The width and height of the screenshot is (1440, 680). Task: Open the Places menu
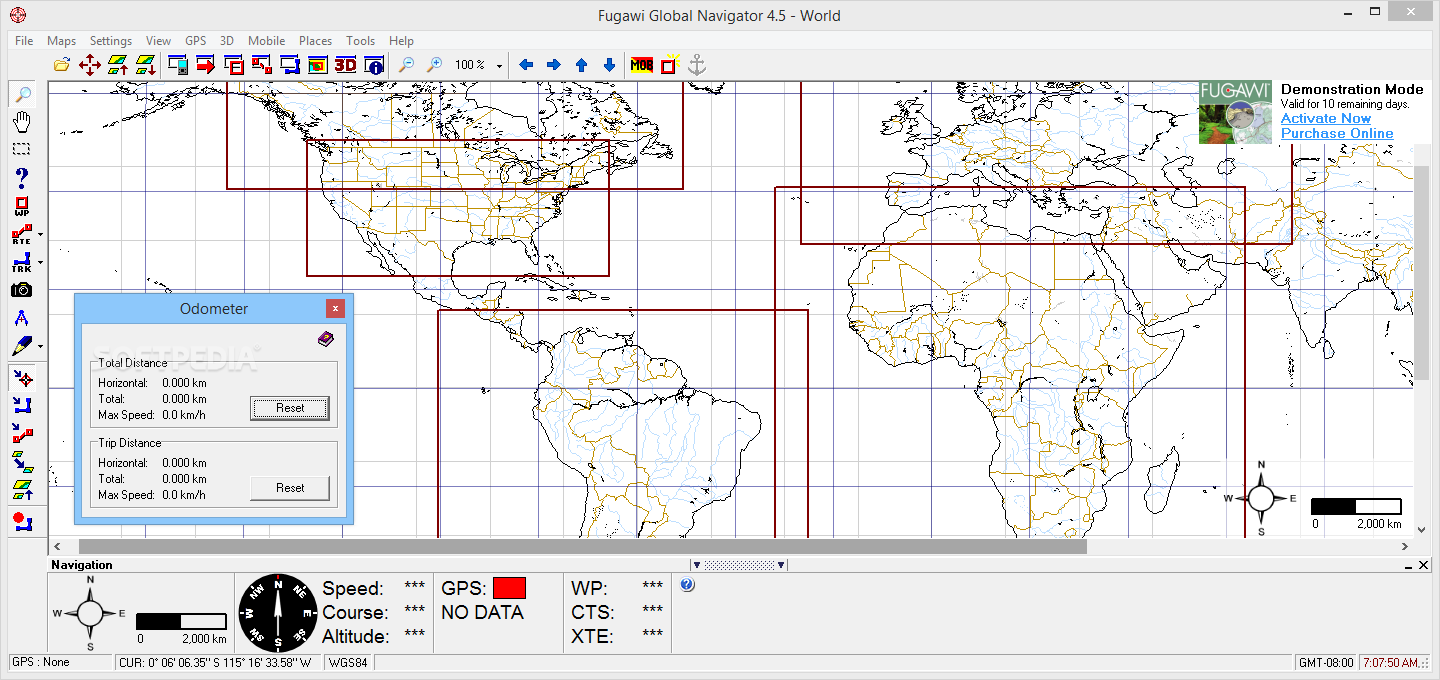(315, 41)
